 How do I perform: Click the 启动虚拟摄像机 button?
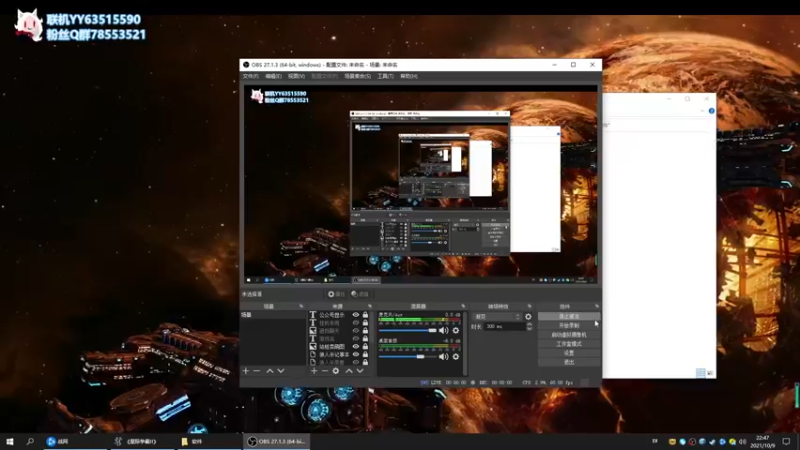[x=569, y=335]
